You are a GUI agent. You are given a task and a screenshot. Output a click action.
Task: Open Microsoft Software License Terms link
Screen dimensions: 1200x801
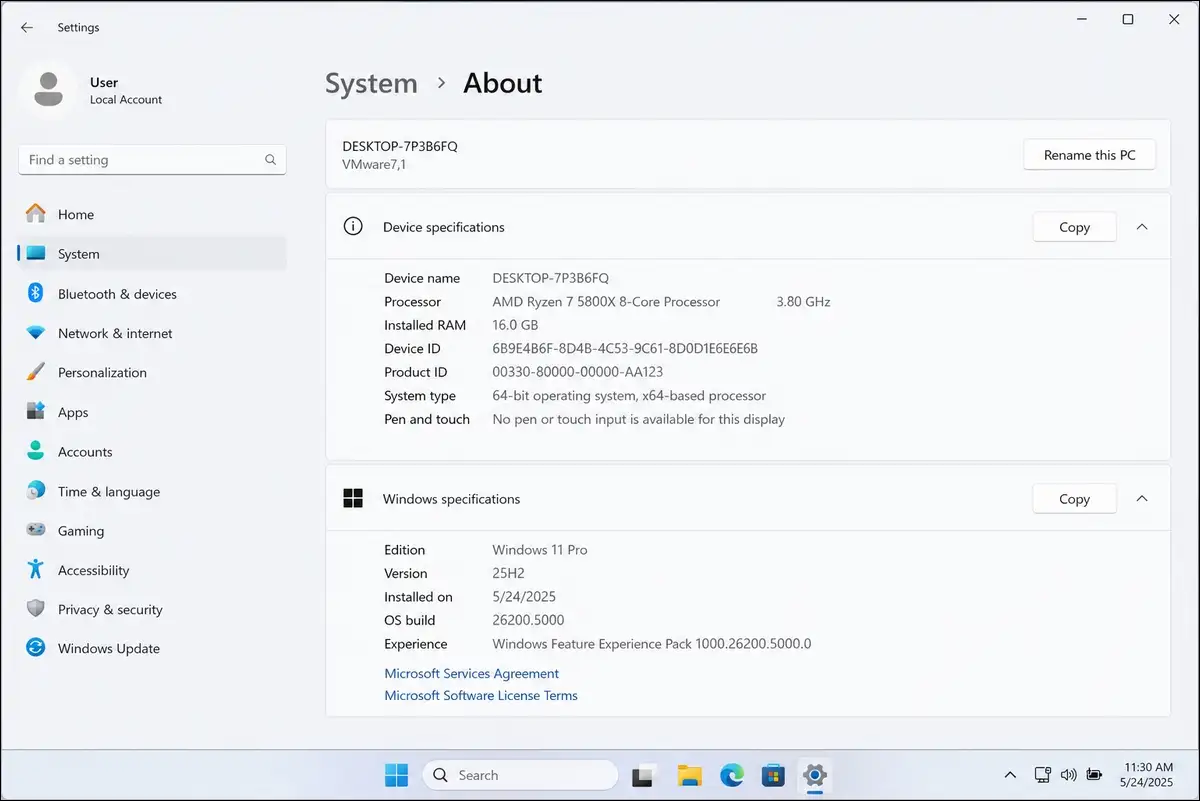click(481, 695)
